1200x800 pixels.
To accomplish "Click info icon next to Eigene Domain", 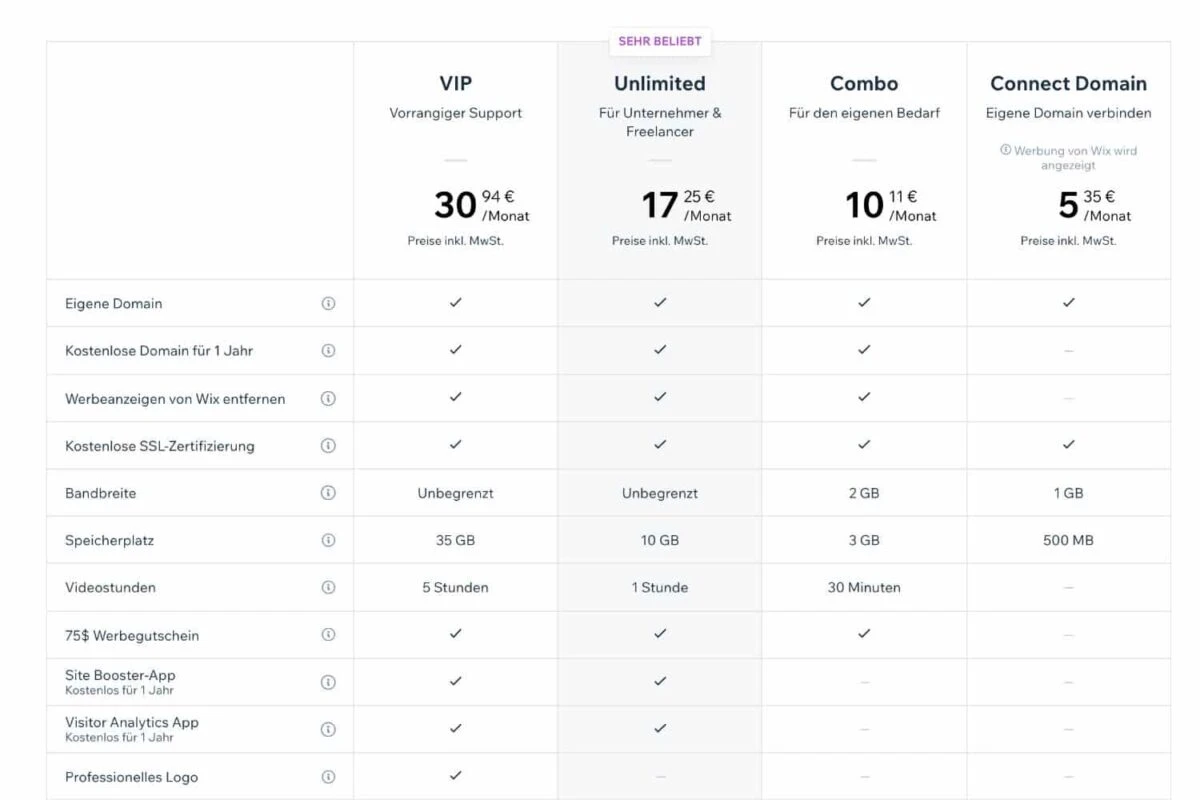I will click(x=328, y=303).
